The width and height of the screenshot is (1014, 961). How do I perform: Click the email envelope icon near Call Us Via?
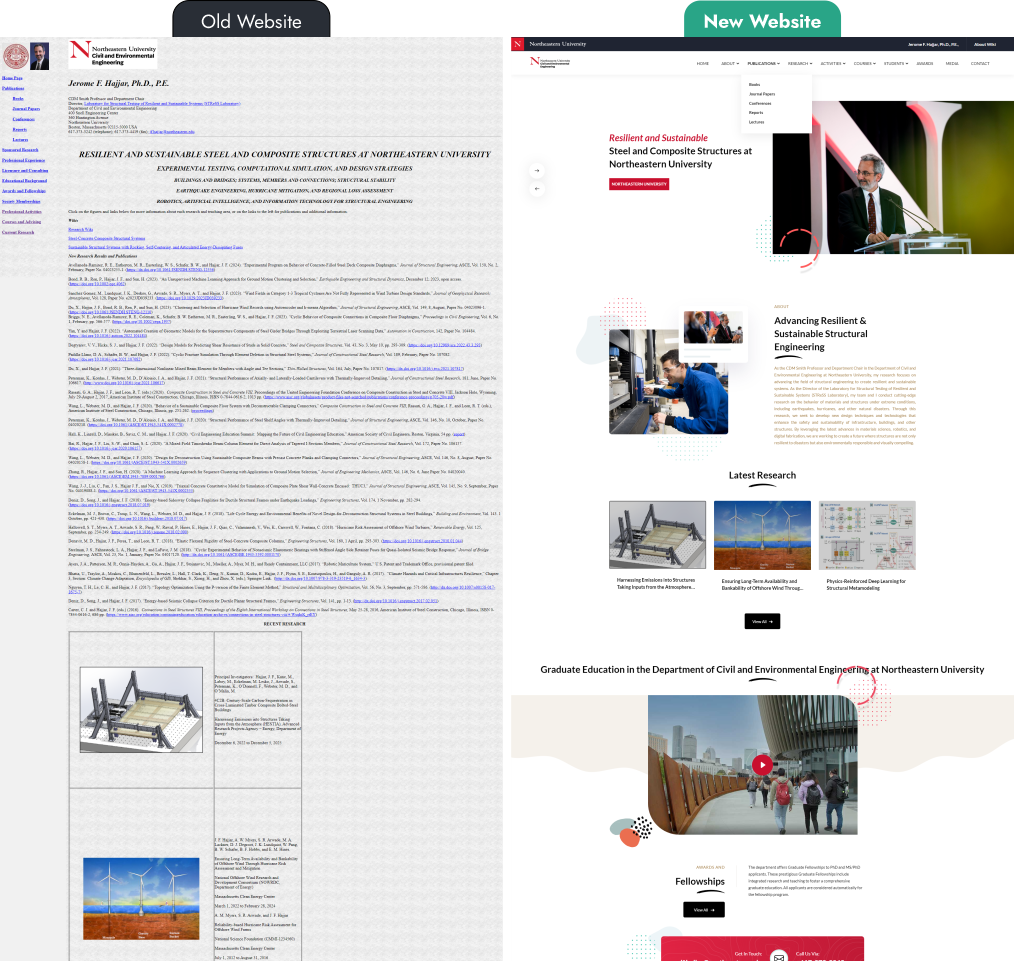[779, 957]
